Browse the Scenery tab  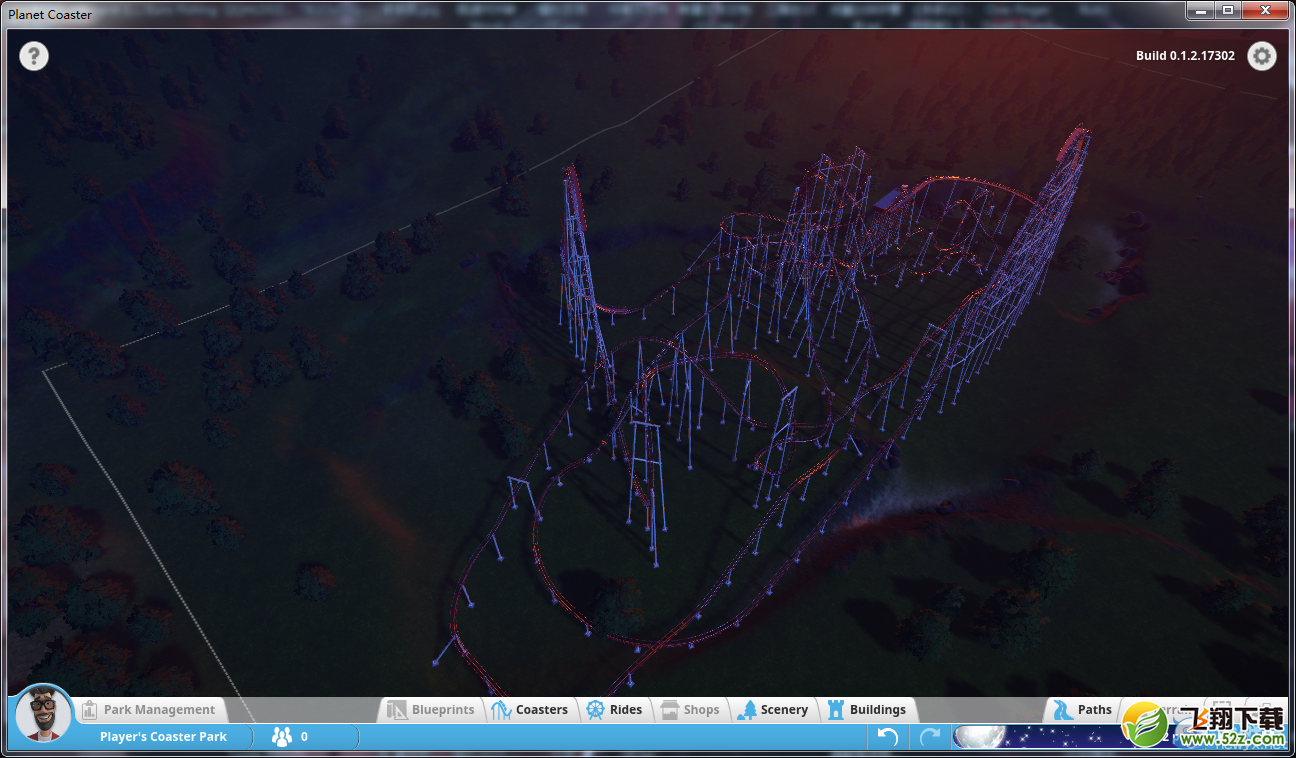[772, 710]
